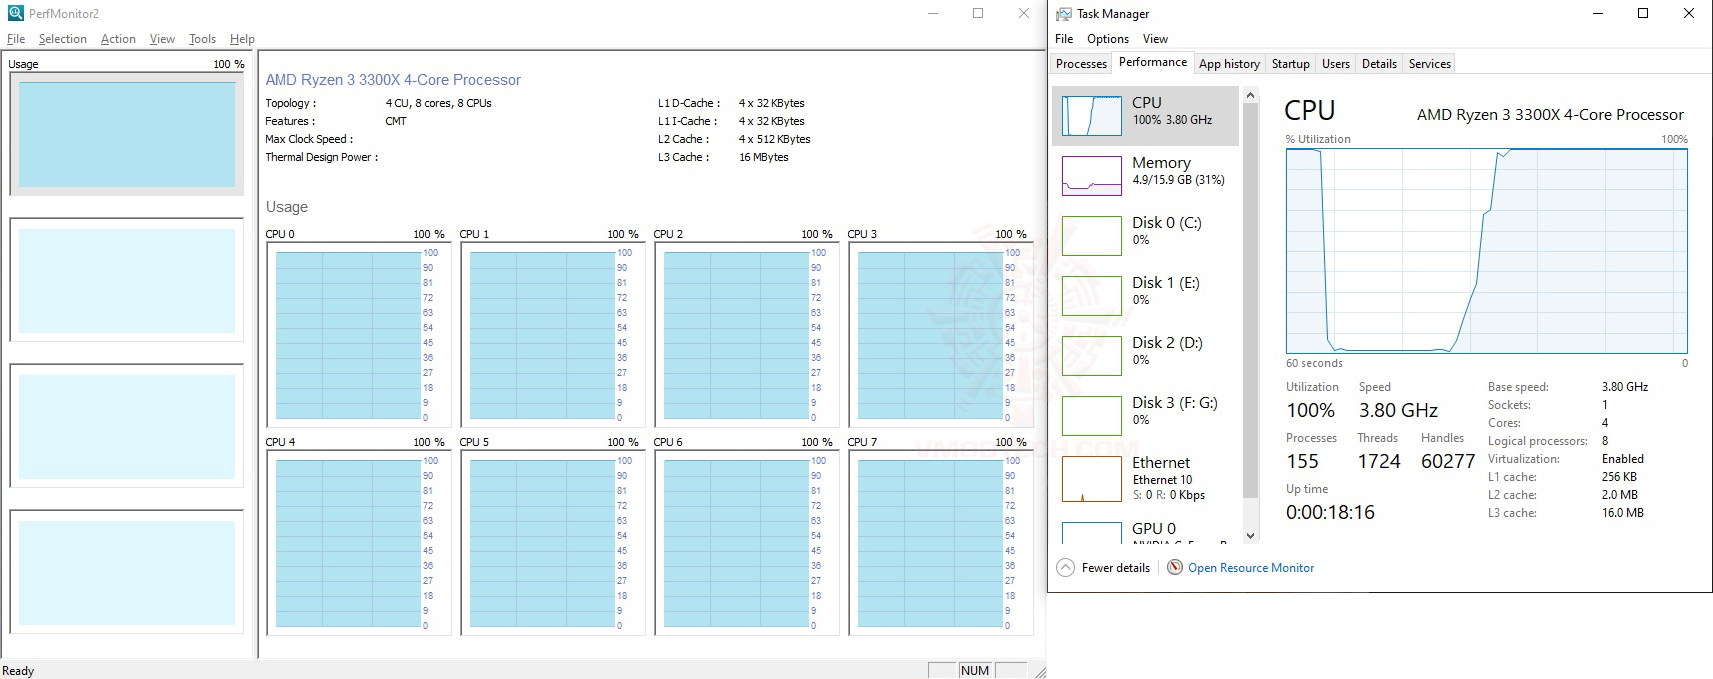Click the CPU utilization graph in Task Manager
The width and height of the screenshot is (1713, 679).
1487,251
